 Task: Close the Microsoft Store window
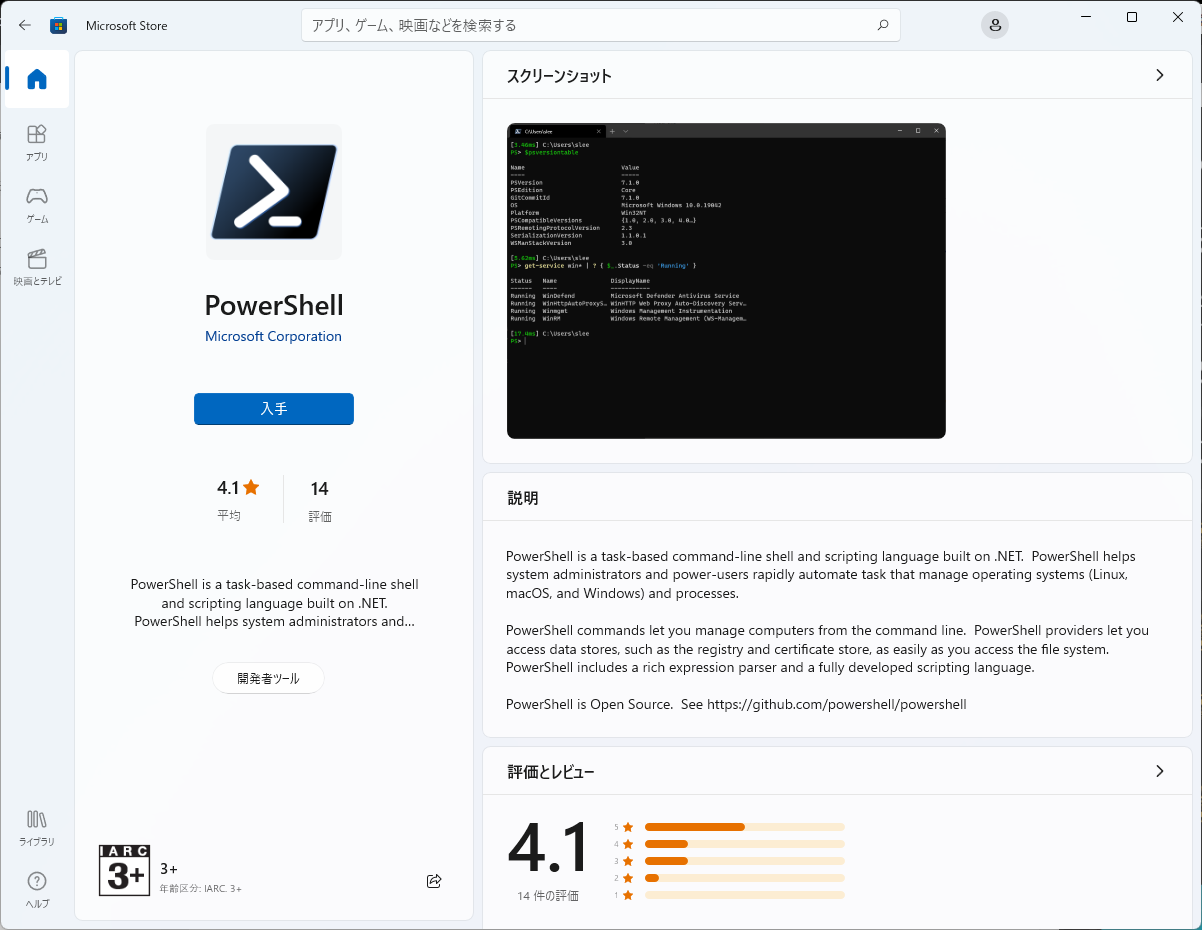[x=1178, y=17]
